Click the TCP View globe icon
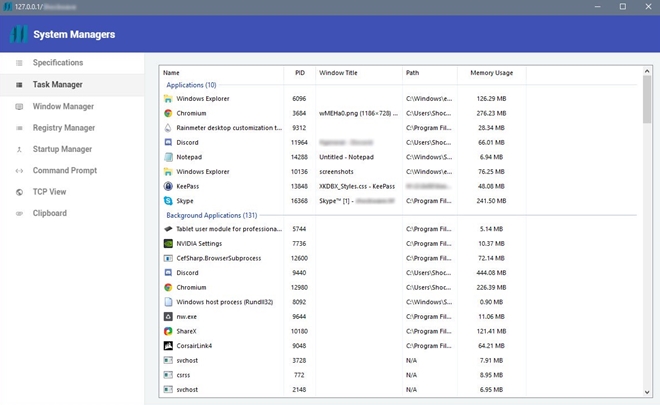660x405 pixels. click(x=19, y=192)
